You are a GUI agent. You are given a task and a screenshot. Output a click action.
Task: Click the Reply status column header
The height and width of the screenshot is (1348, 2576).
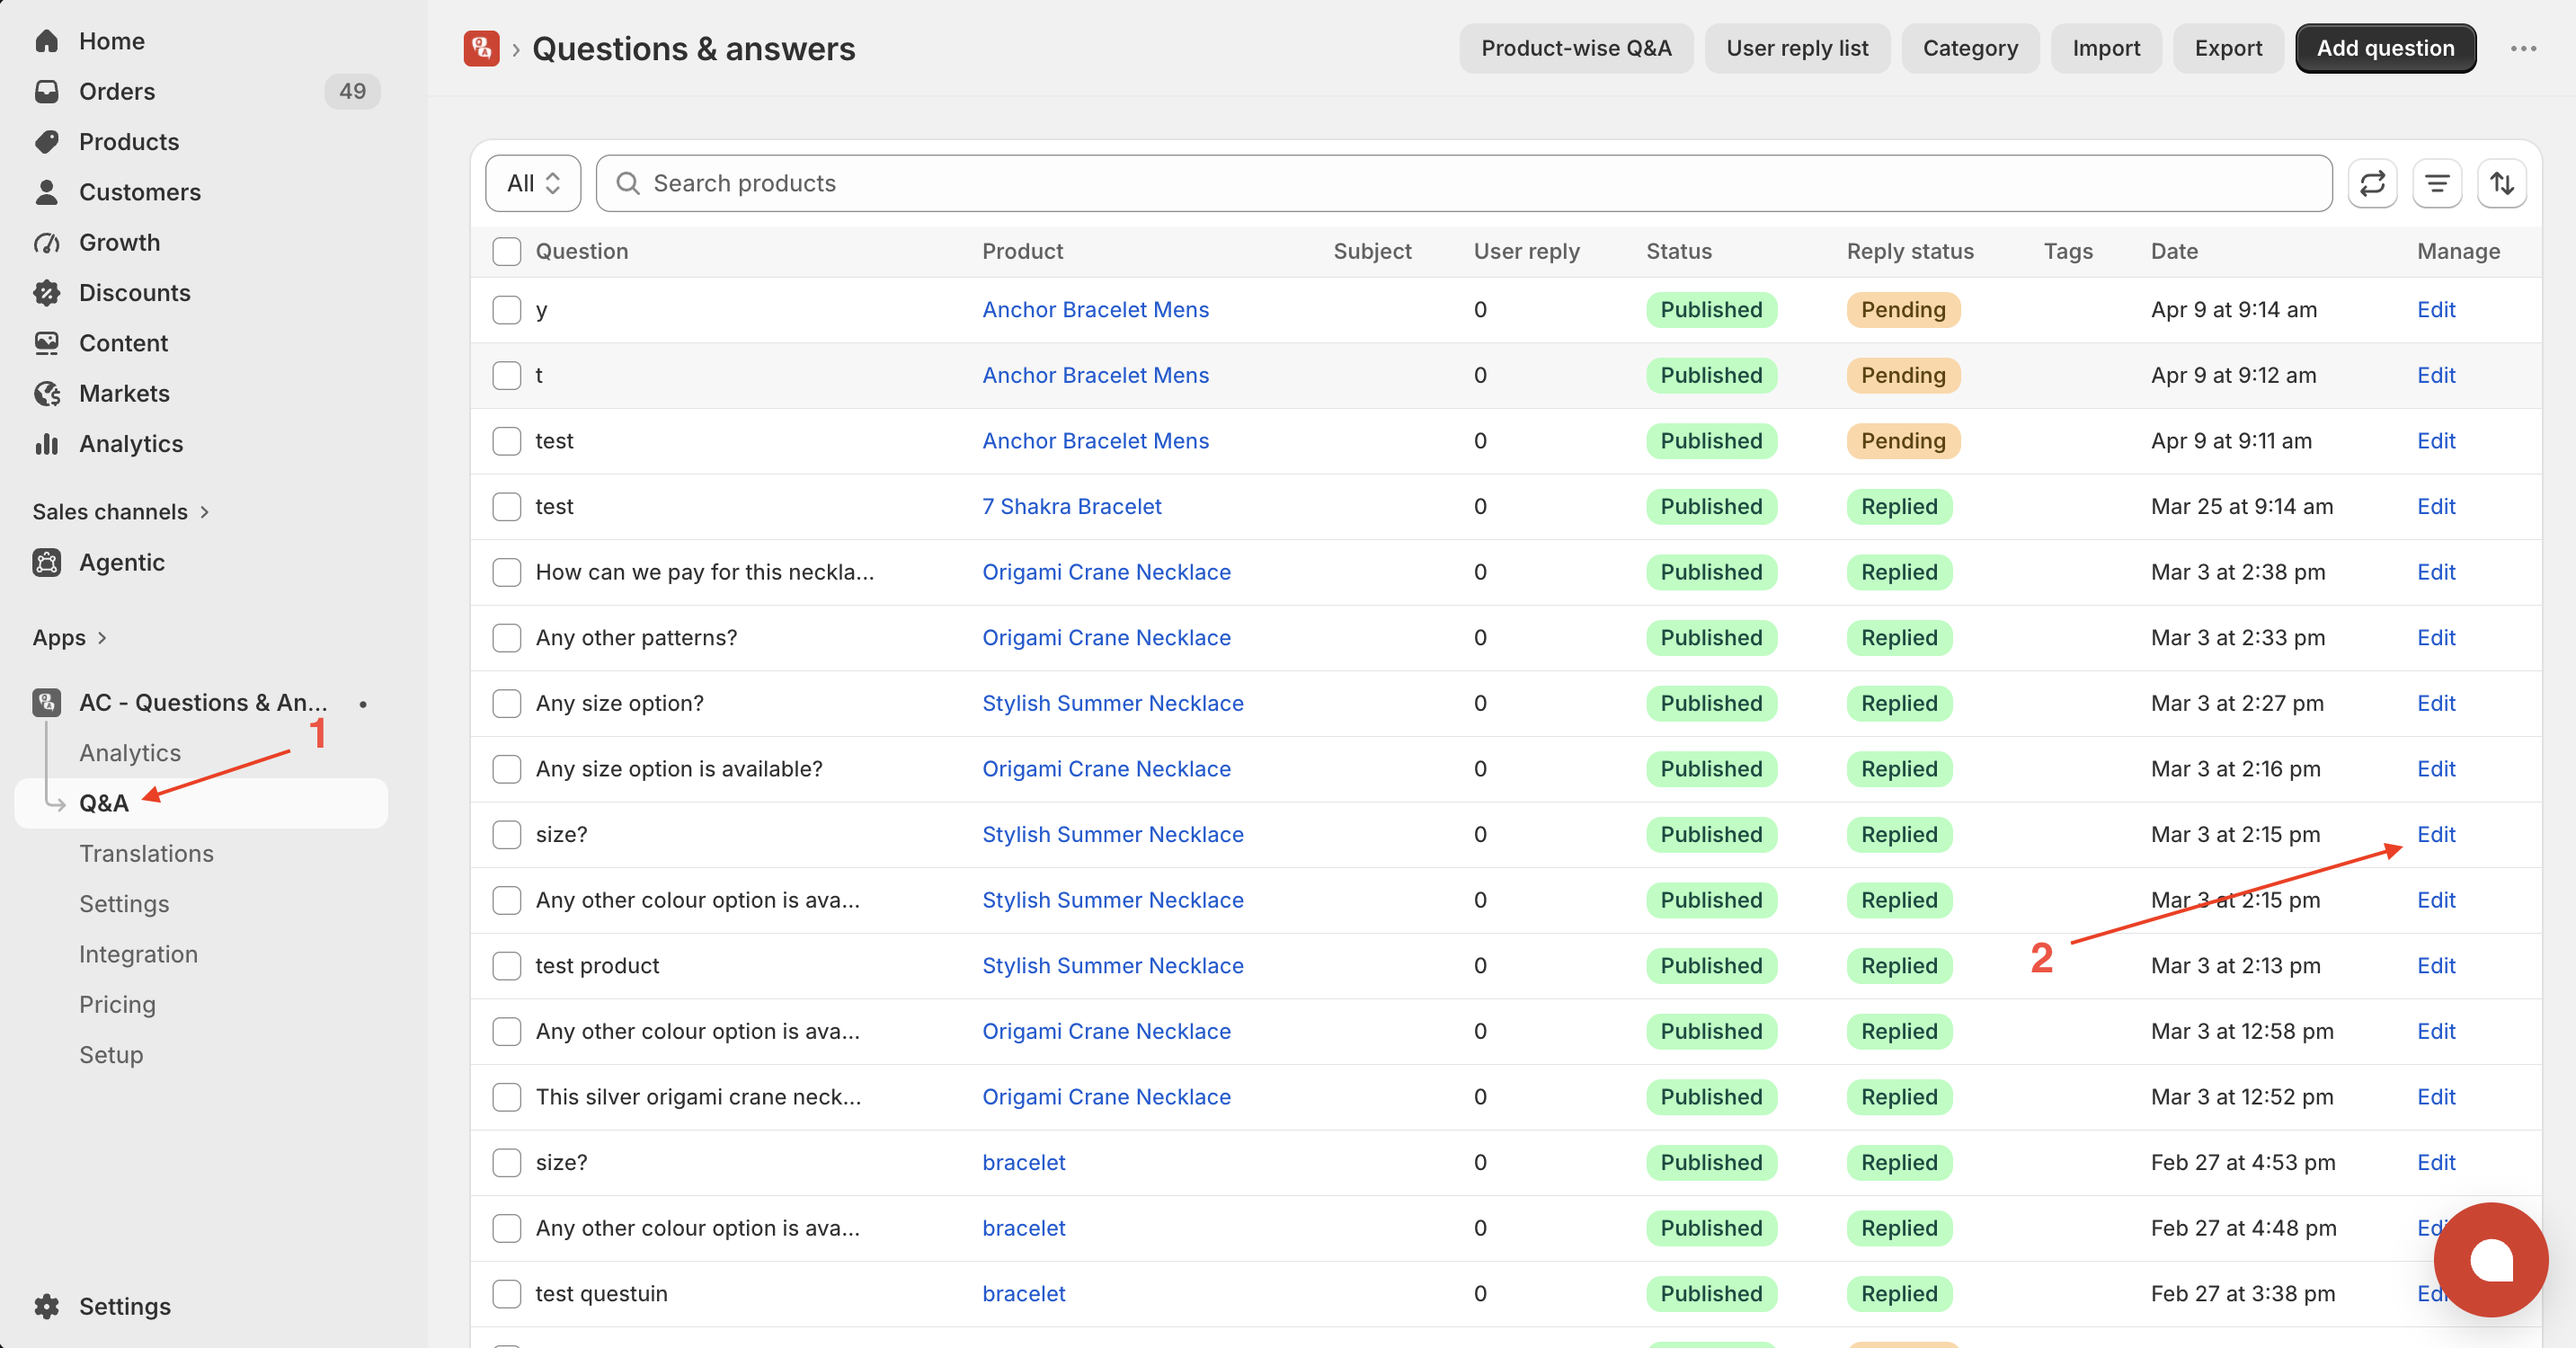pos(1910,251)
